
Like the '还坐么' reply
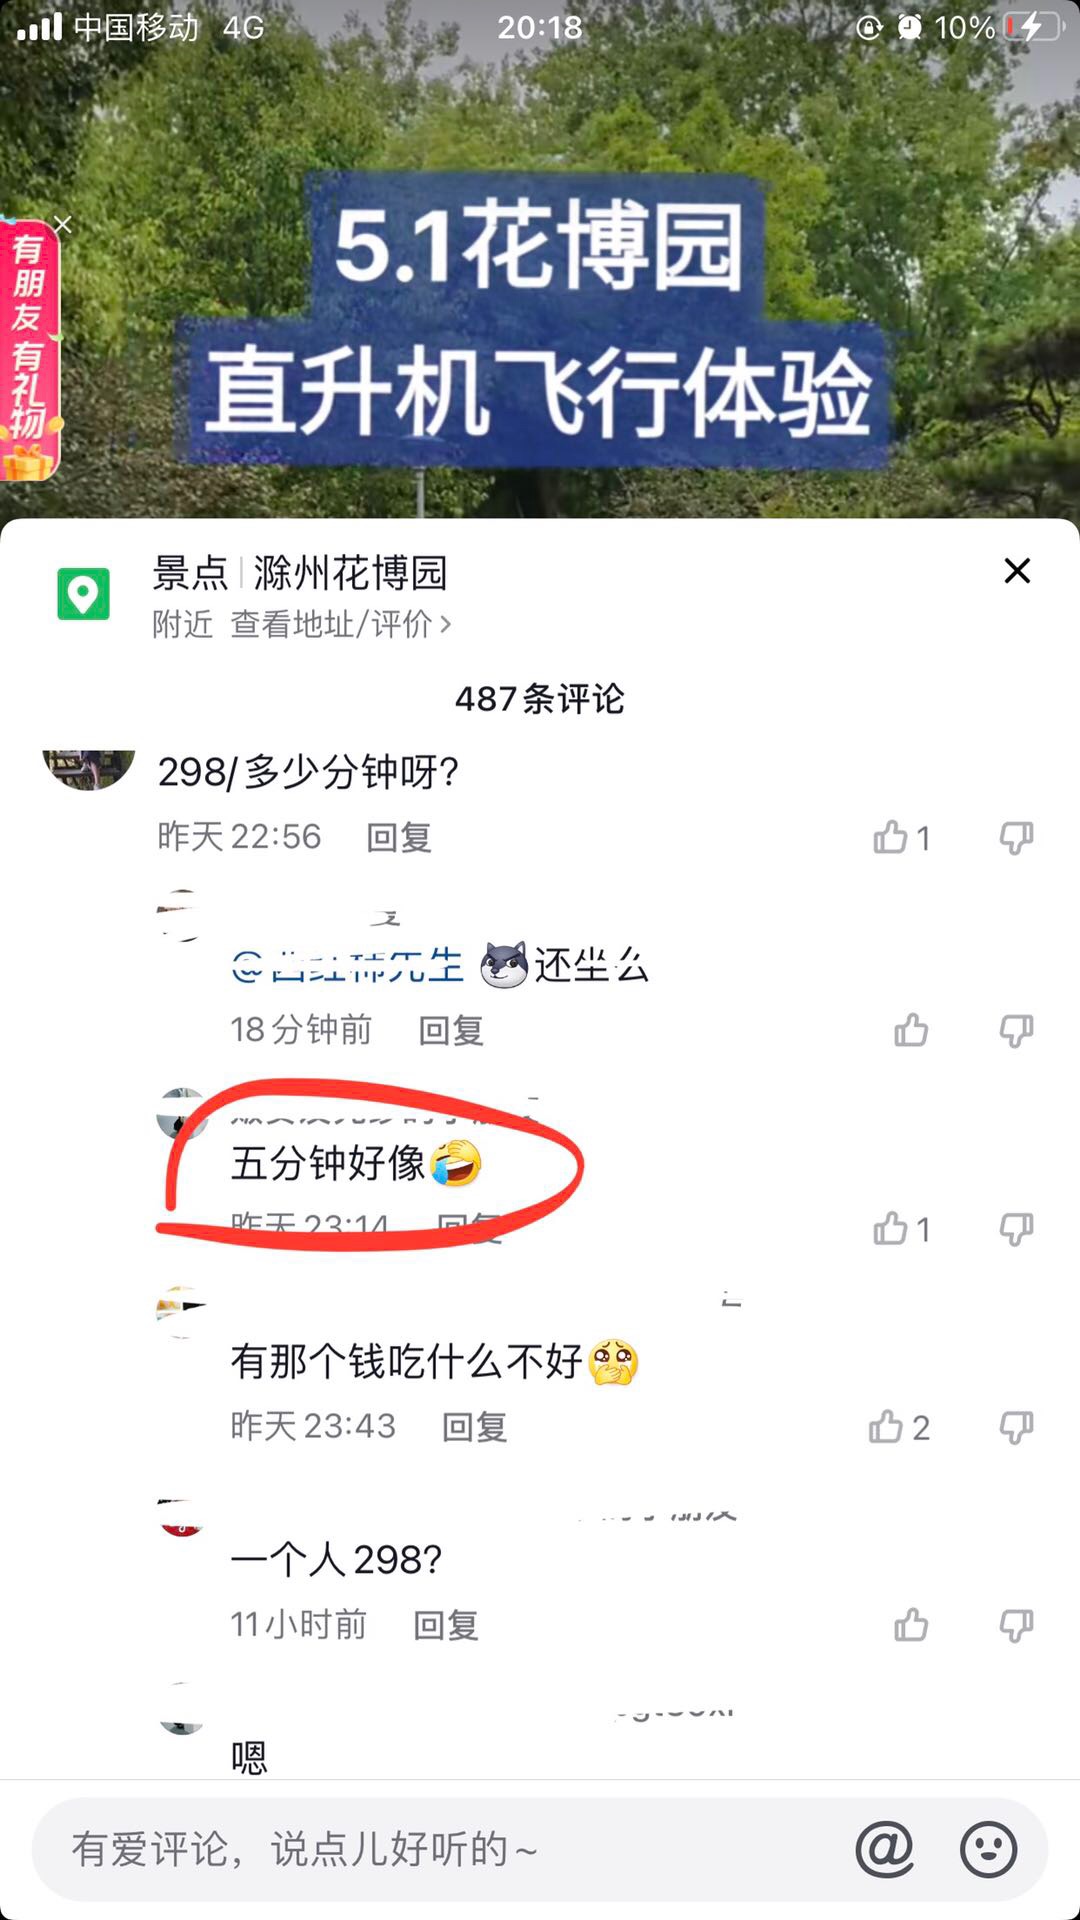pos(911,1030)
